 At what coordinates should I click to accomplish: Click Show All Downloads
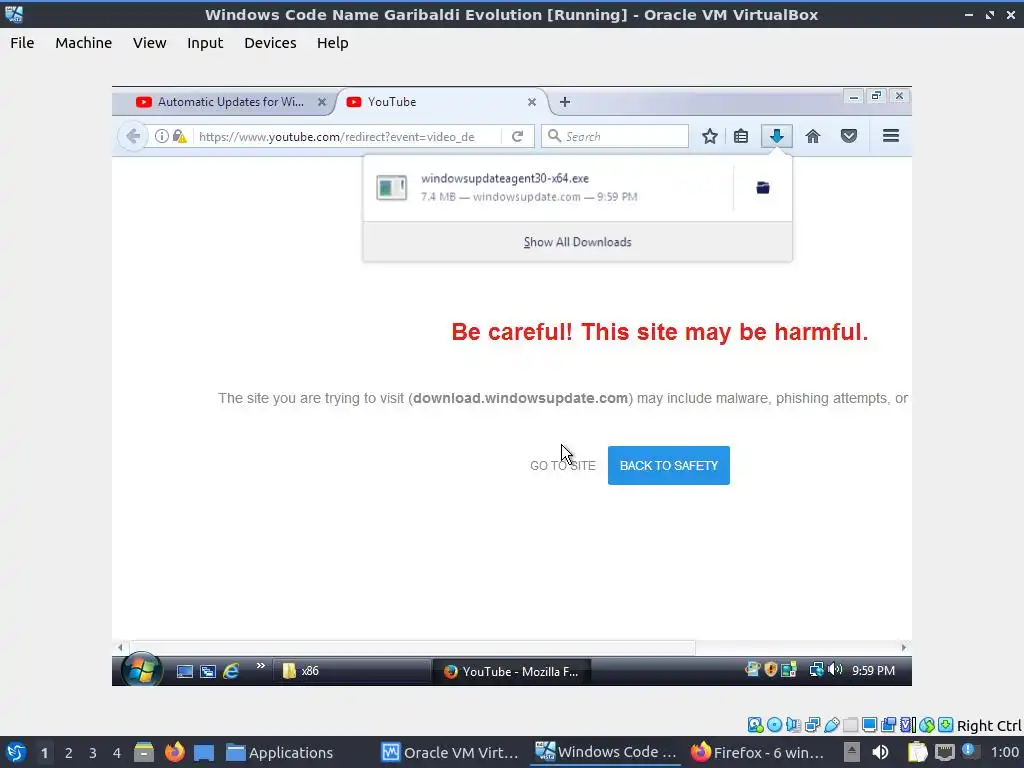click(x=577, y=242)
